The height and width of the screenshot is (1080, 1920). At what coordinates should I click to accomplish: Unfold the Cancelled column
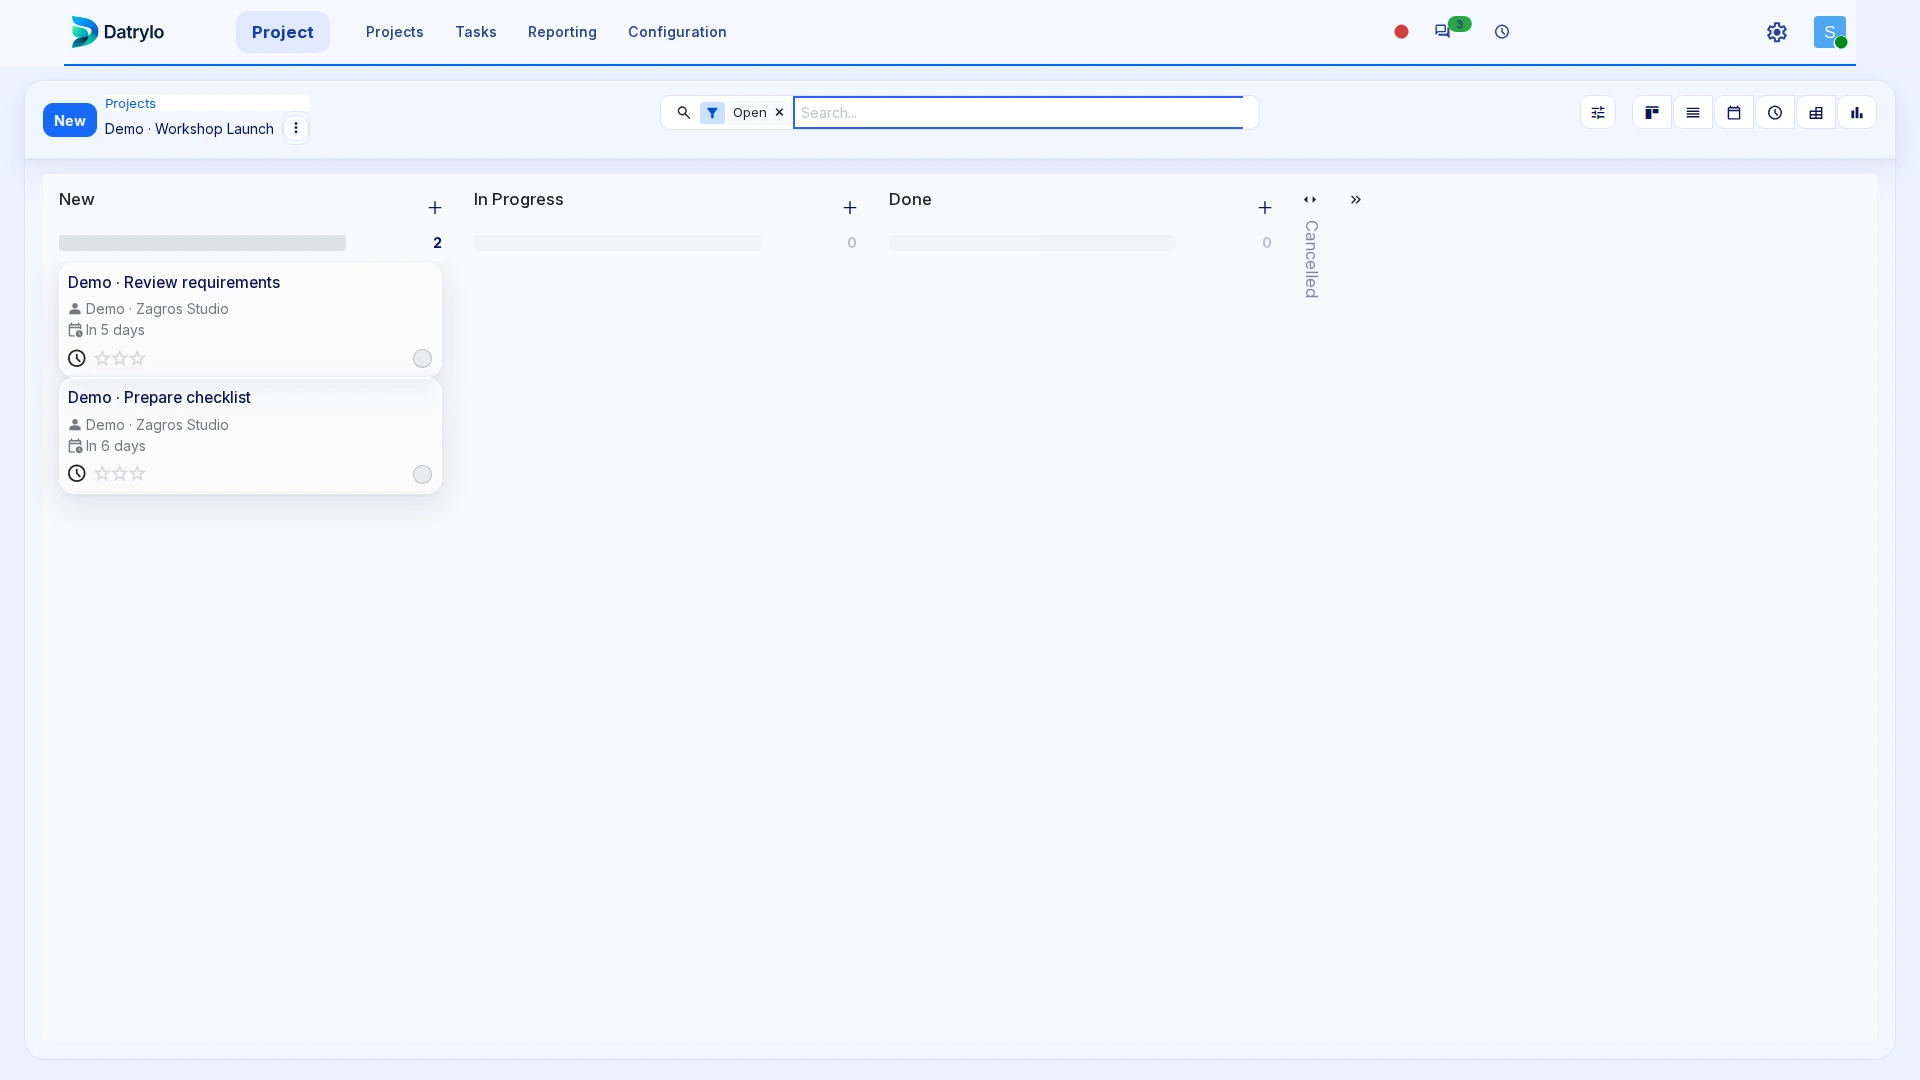pyautogui.click(x=1310, y=200)
